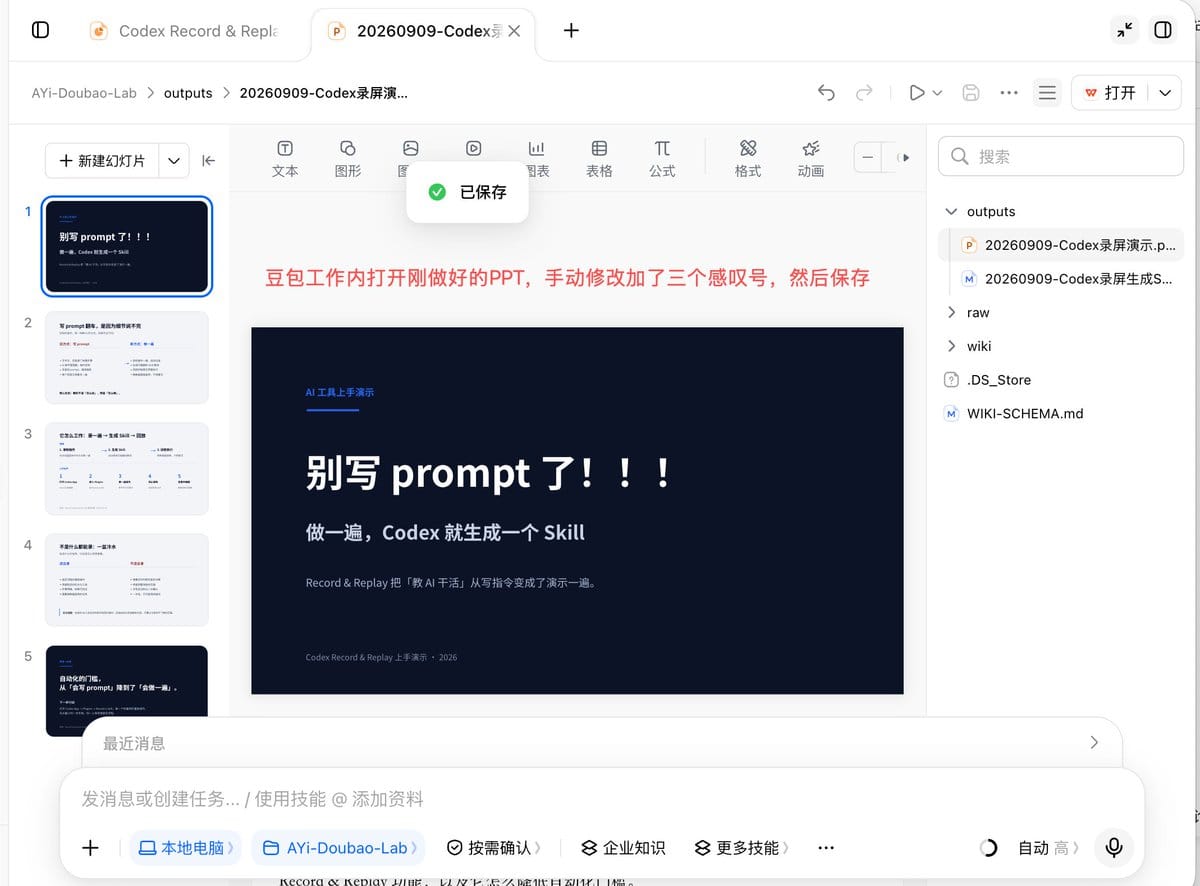The image size is (1200, 886).
Task: Click the collapse window arrows icon
Action: tap(1125, 30)
